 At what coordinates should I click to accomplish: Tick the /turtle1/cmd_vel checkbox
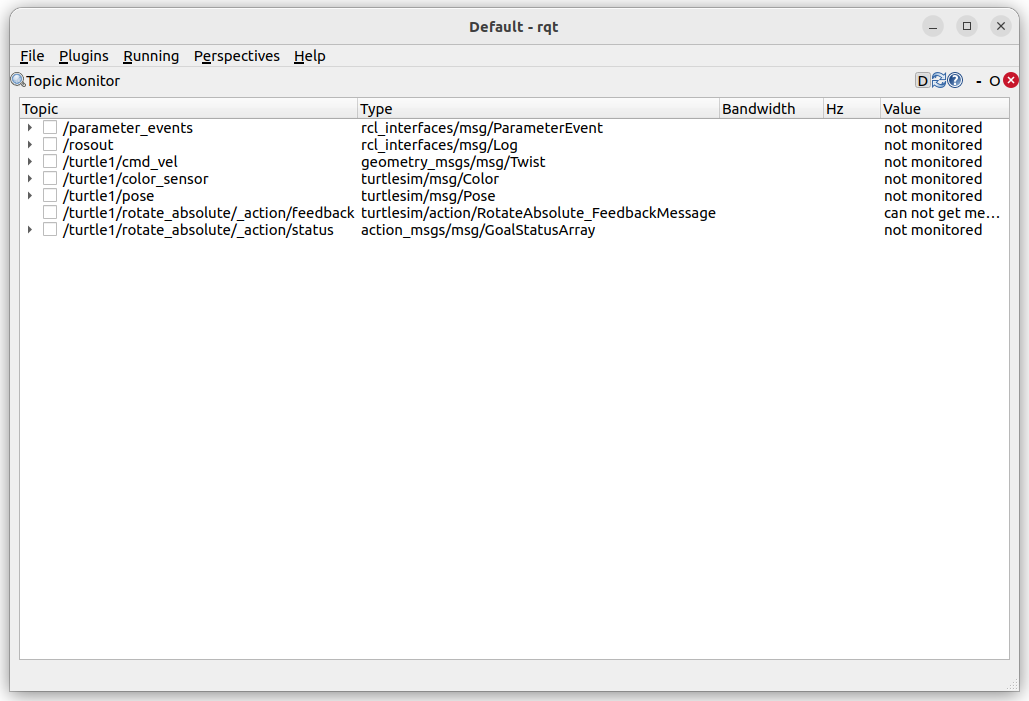50,161
